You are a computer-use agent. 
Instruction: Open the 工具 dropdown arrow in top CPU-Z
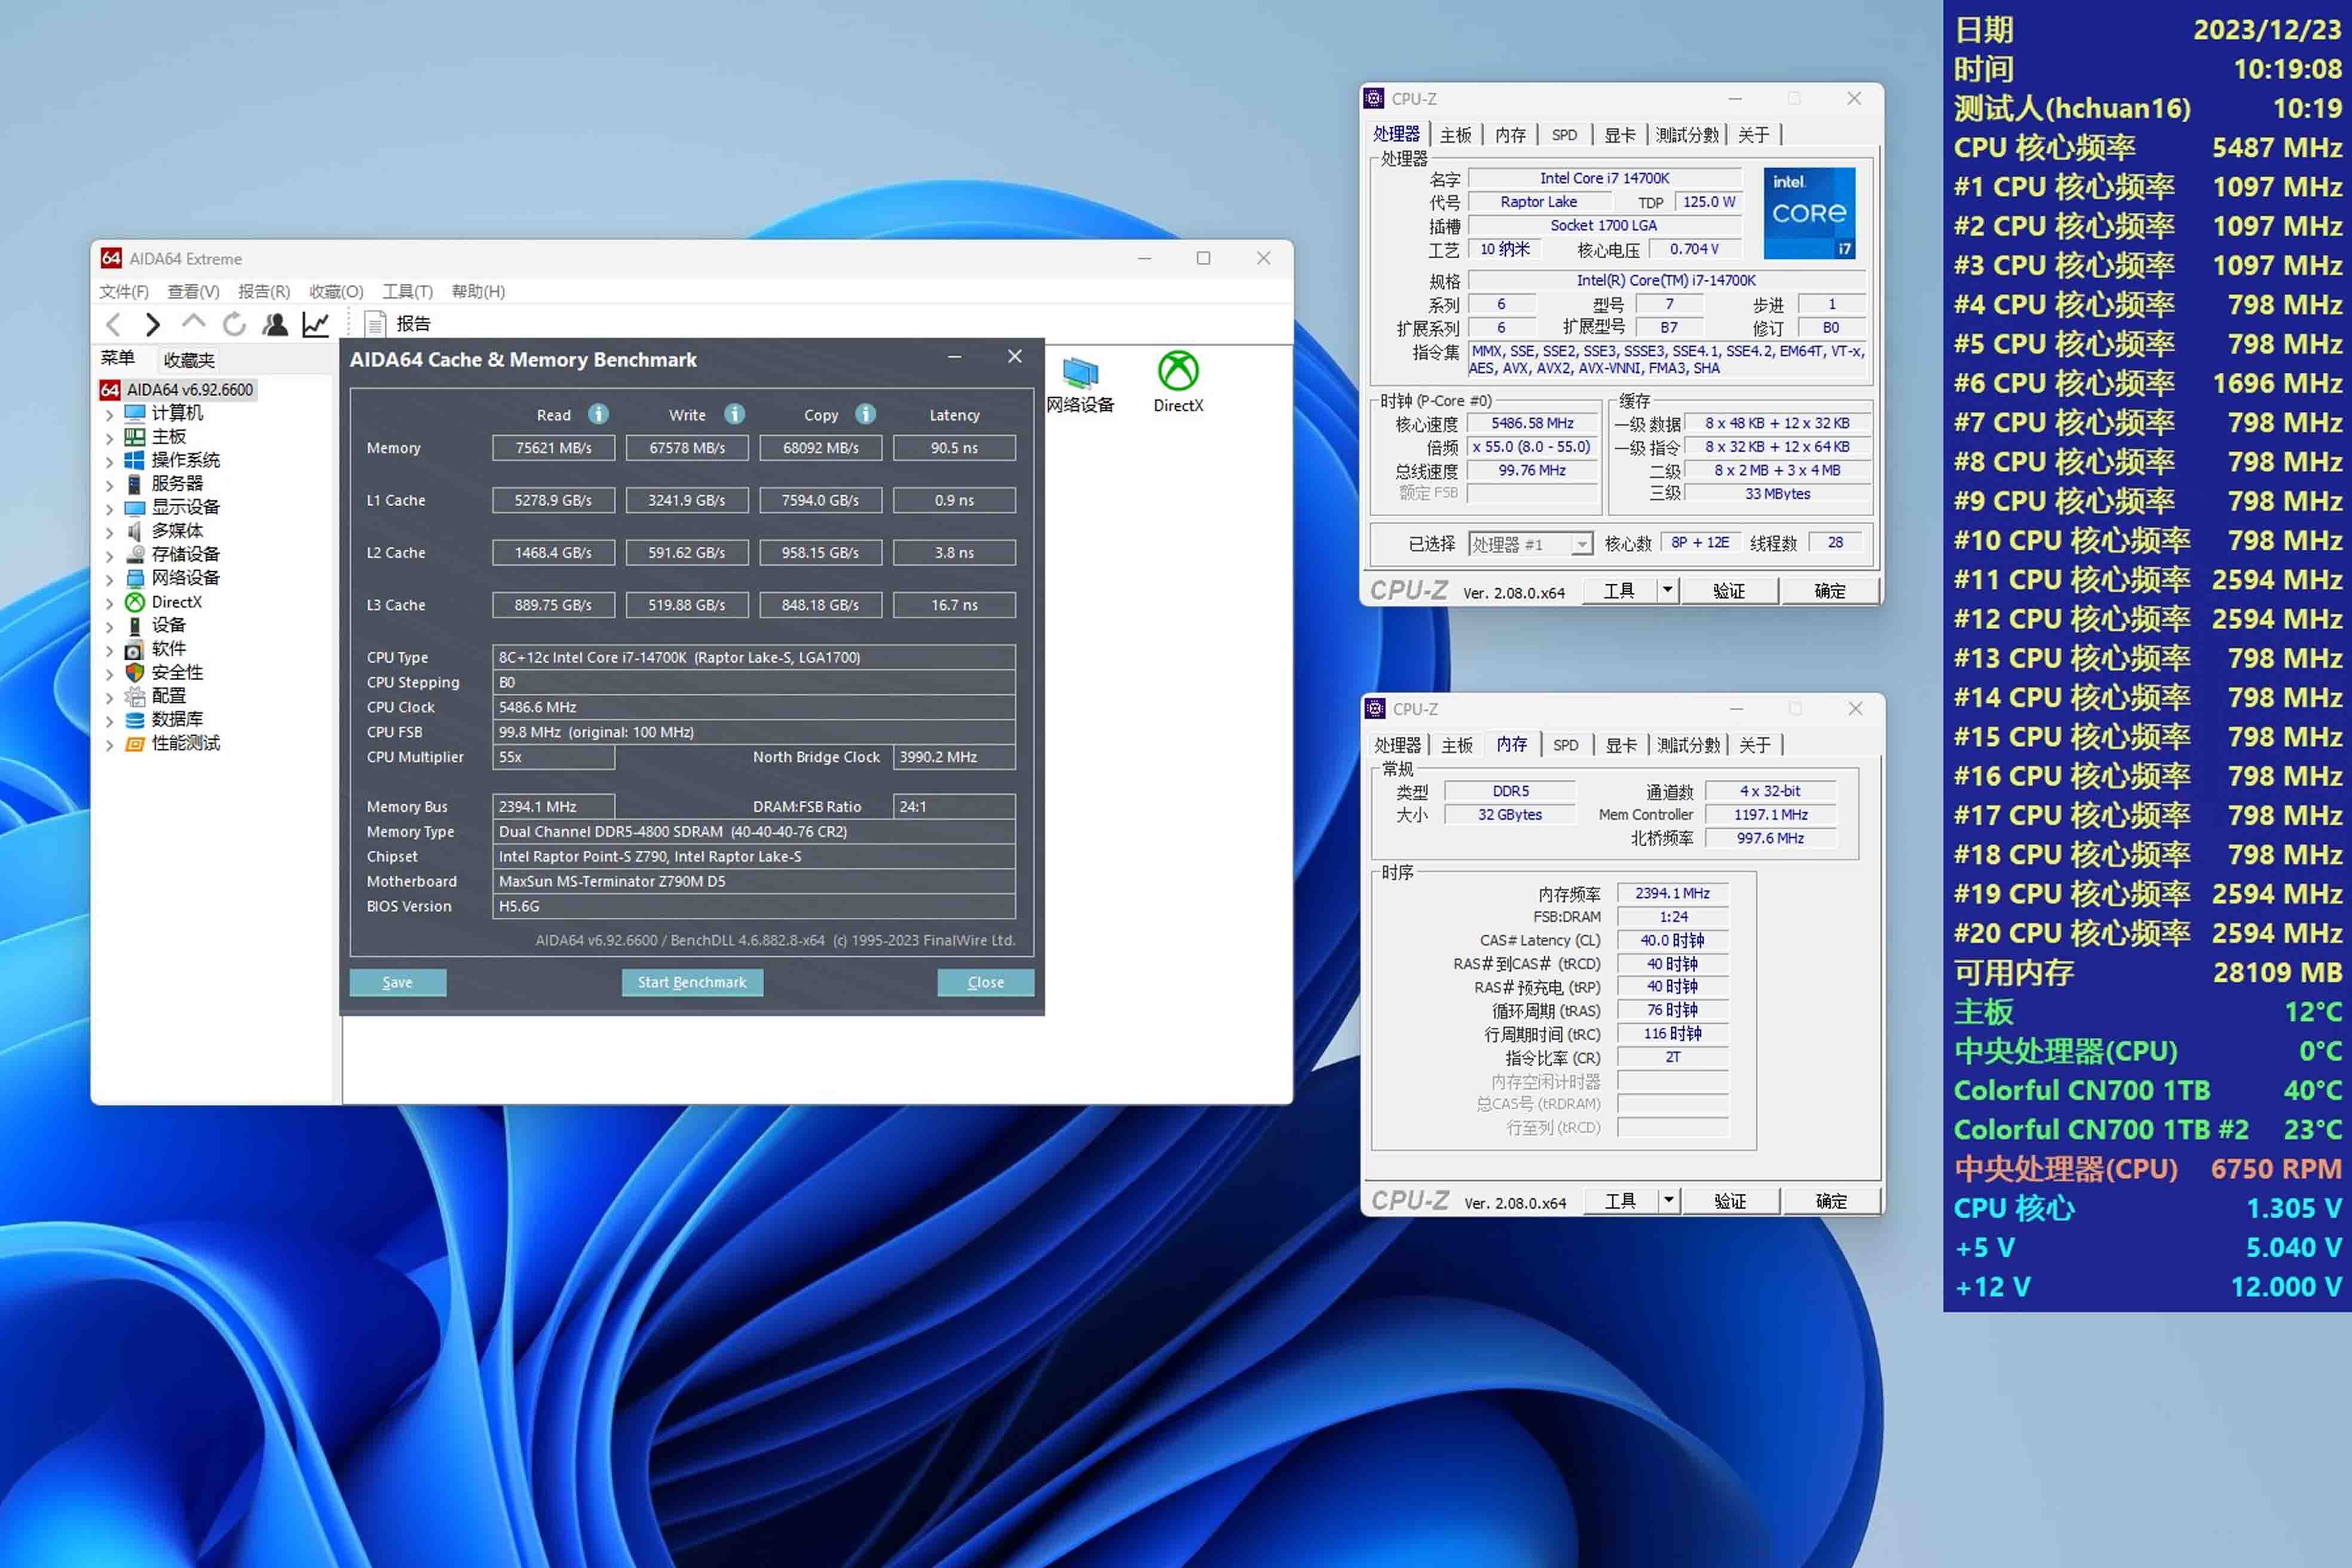(x=1667, y=591)
